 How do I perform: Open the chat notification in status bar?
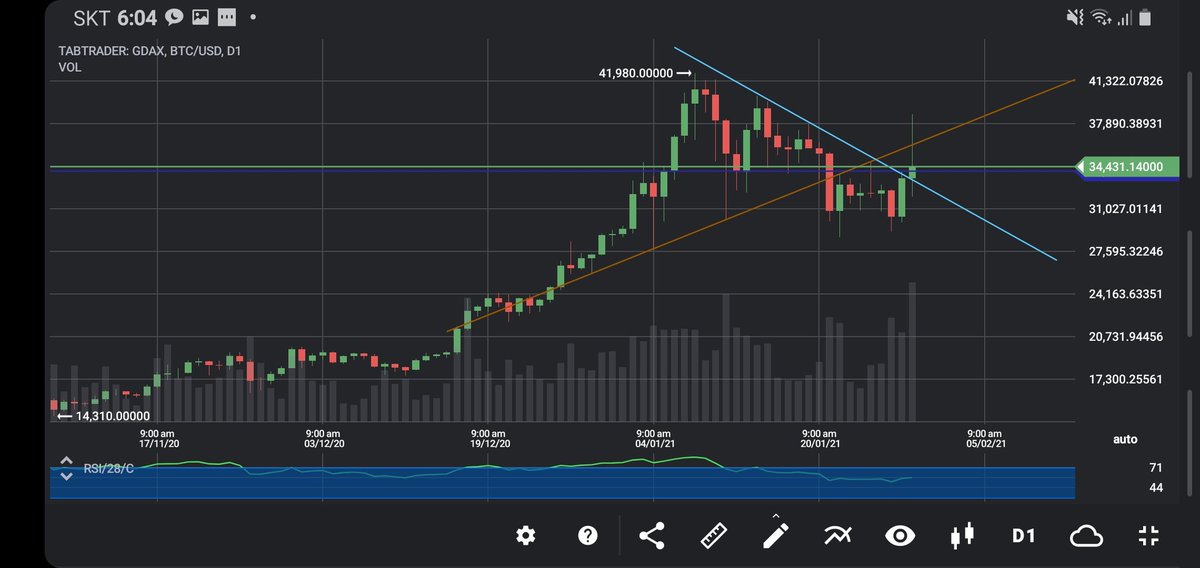coord(174,17)
